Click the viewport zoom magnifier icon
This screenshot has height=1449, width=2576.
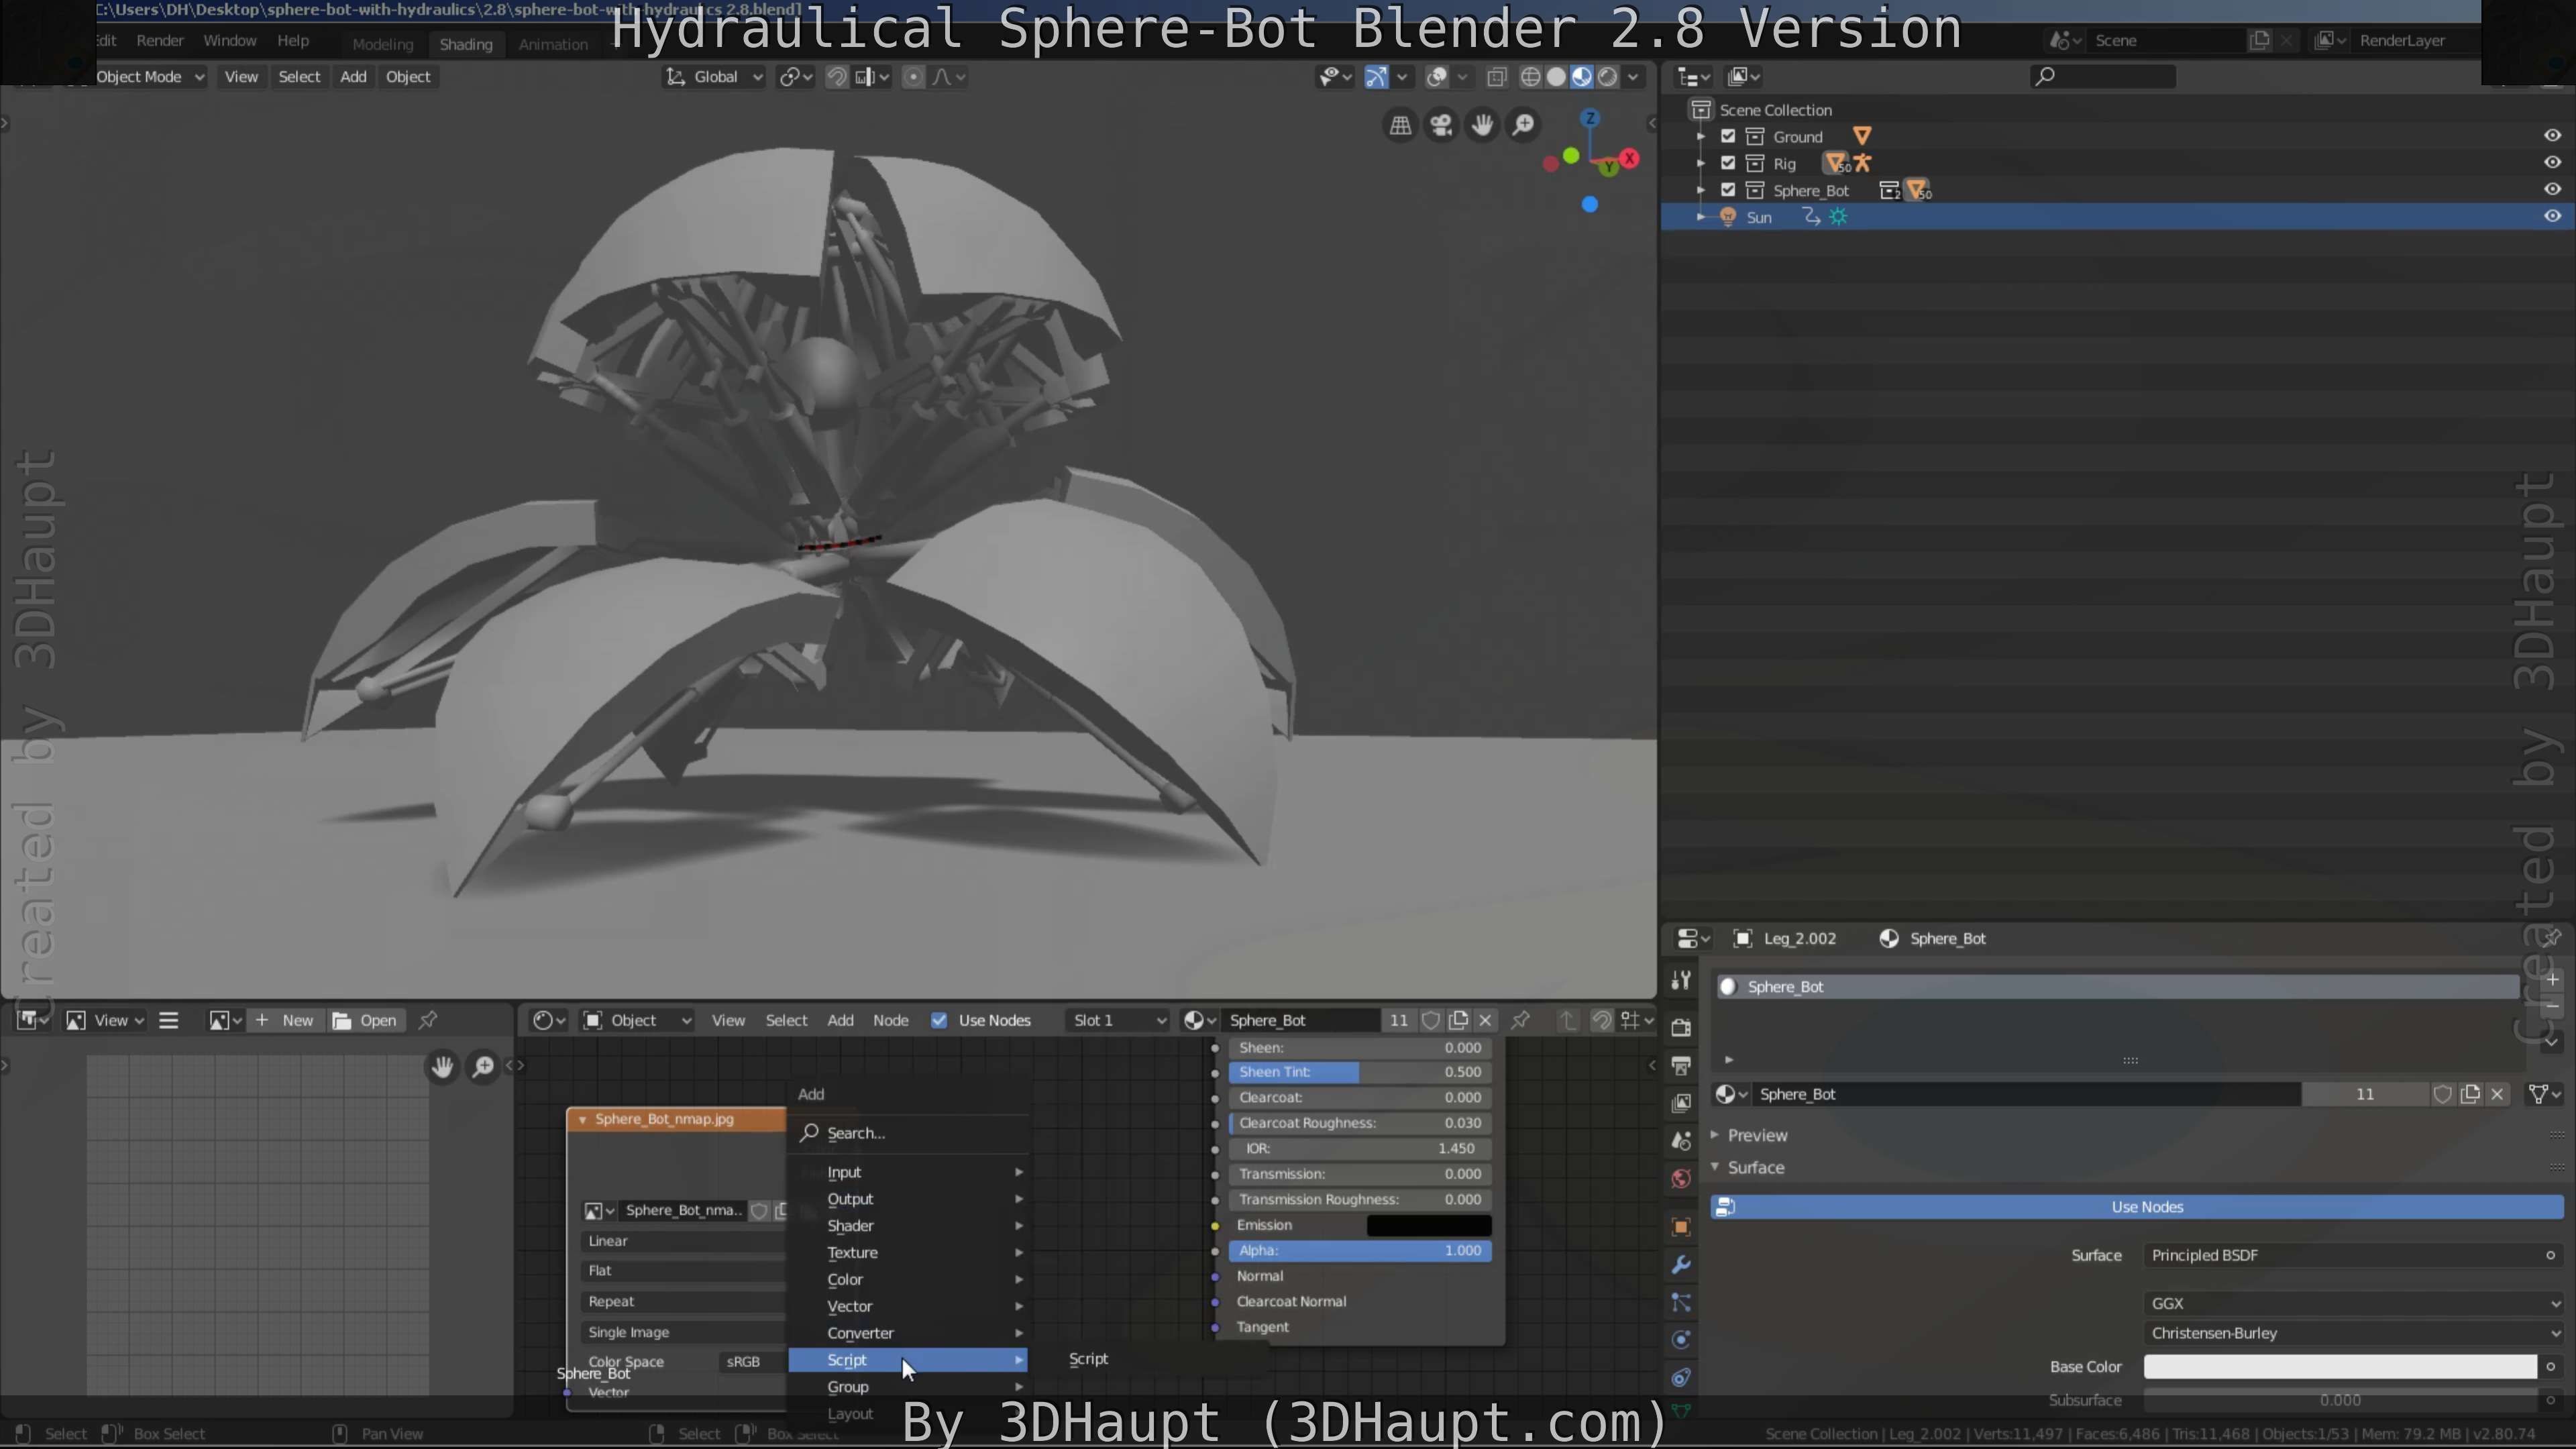tap(1523, 125)
